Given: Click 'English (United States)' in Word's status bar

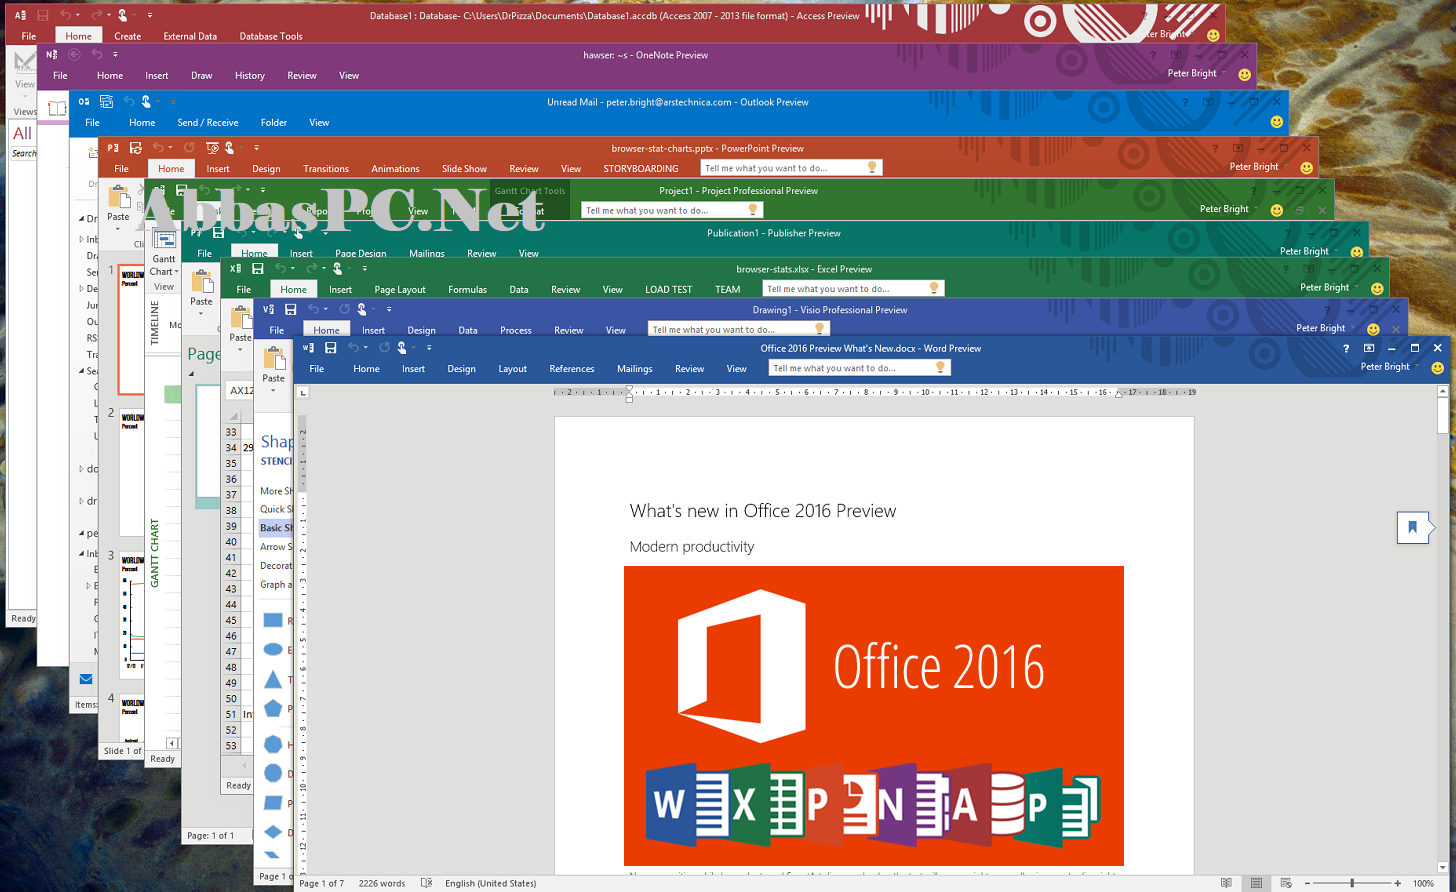Looking at the screenshot, I should click(x=490, y=883).
